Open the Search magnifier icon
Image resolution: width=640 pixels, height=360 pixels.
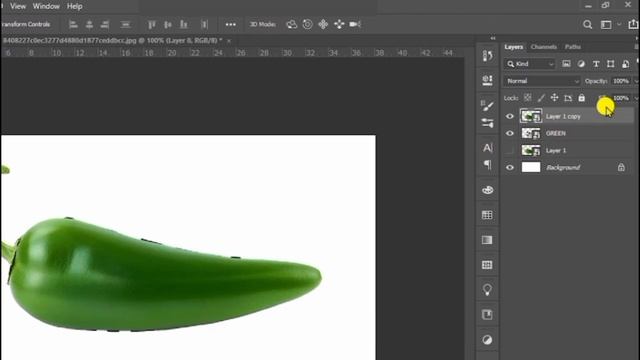587,24
